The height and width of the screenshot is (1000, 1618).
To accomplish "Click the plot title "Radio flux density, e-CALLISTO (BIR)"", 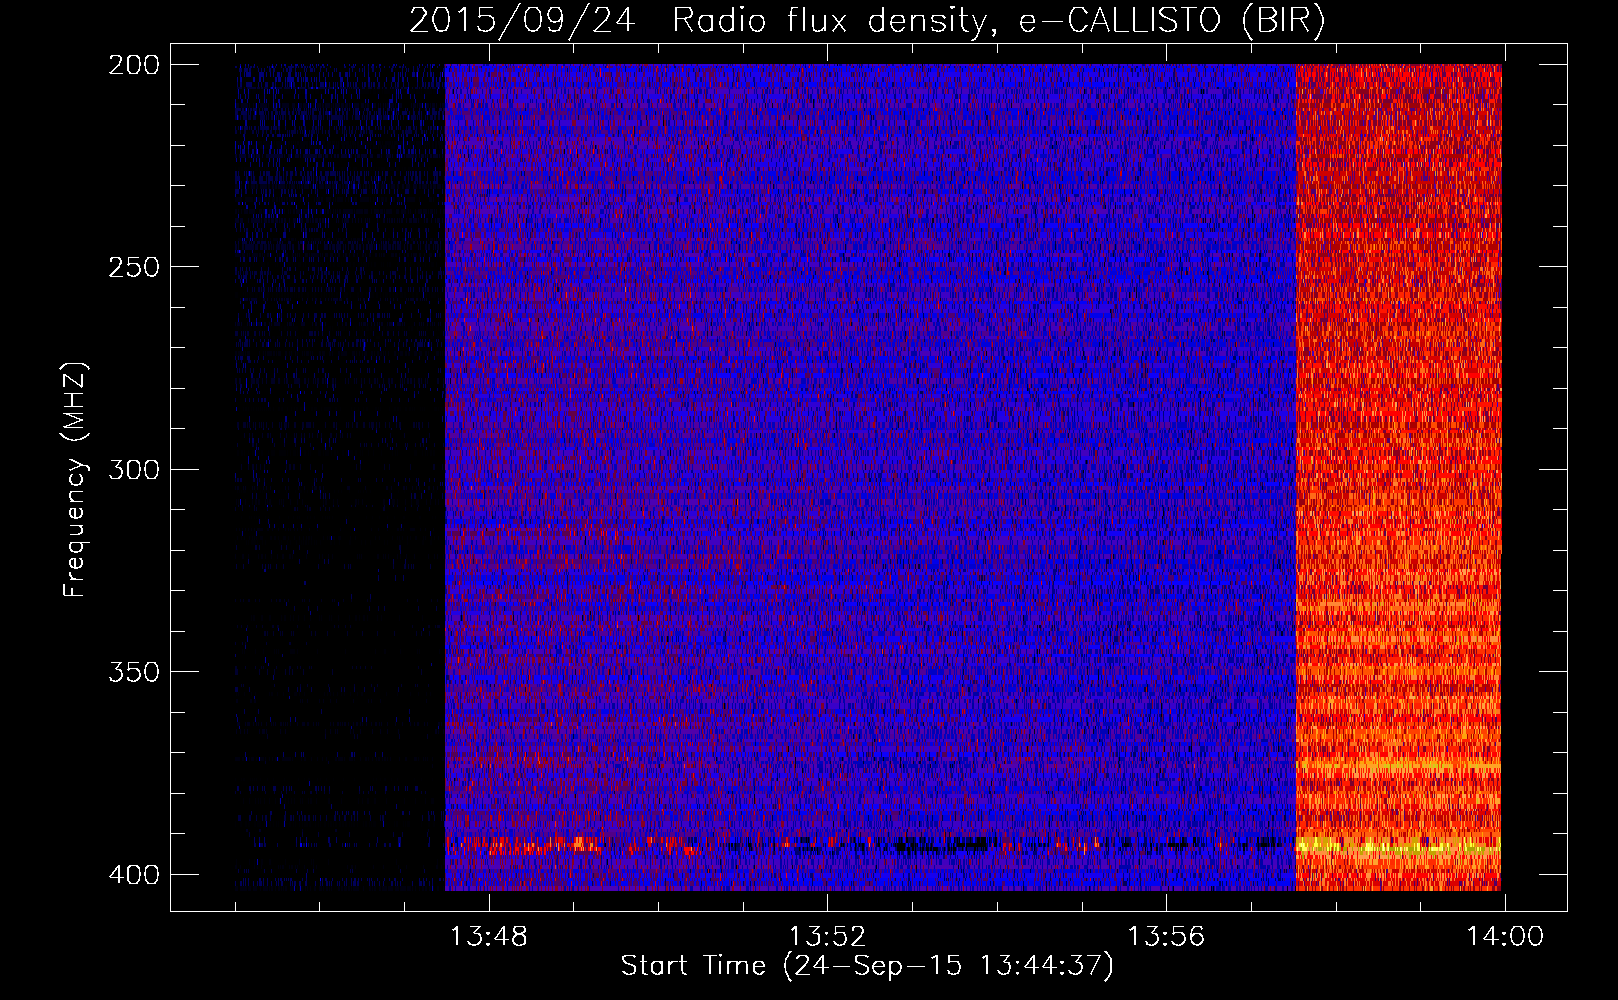I will tap(998, 20).
